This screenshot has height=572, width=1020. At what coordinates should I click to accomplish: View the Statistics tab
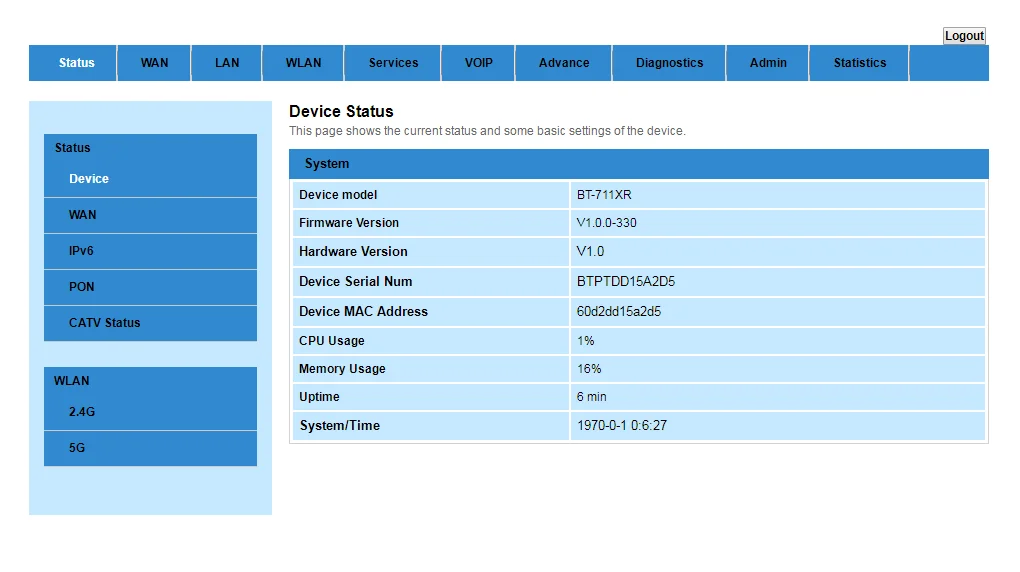pyautogui.click(x=860, y=63)
